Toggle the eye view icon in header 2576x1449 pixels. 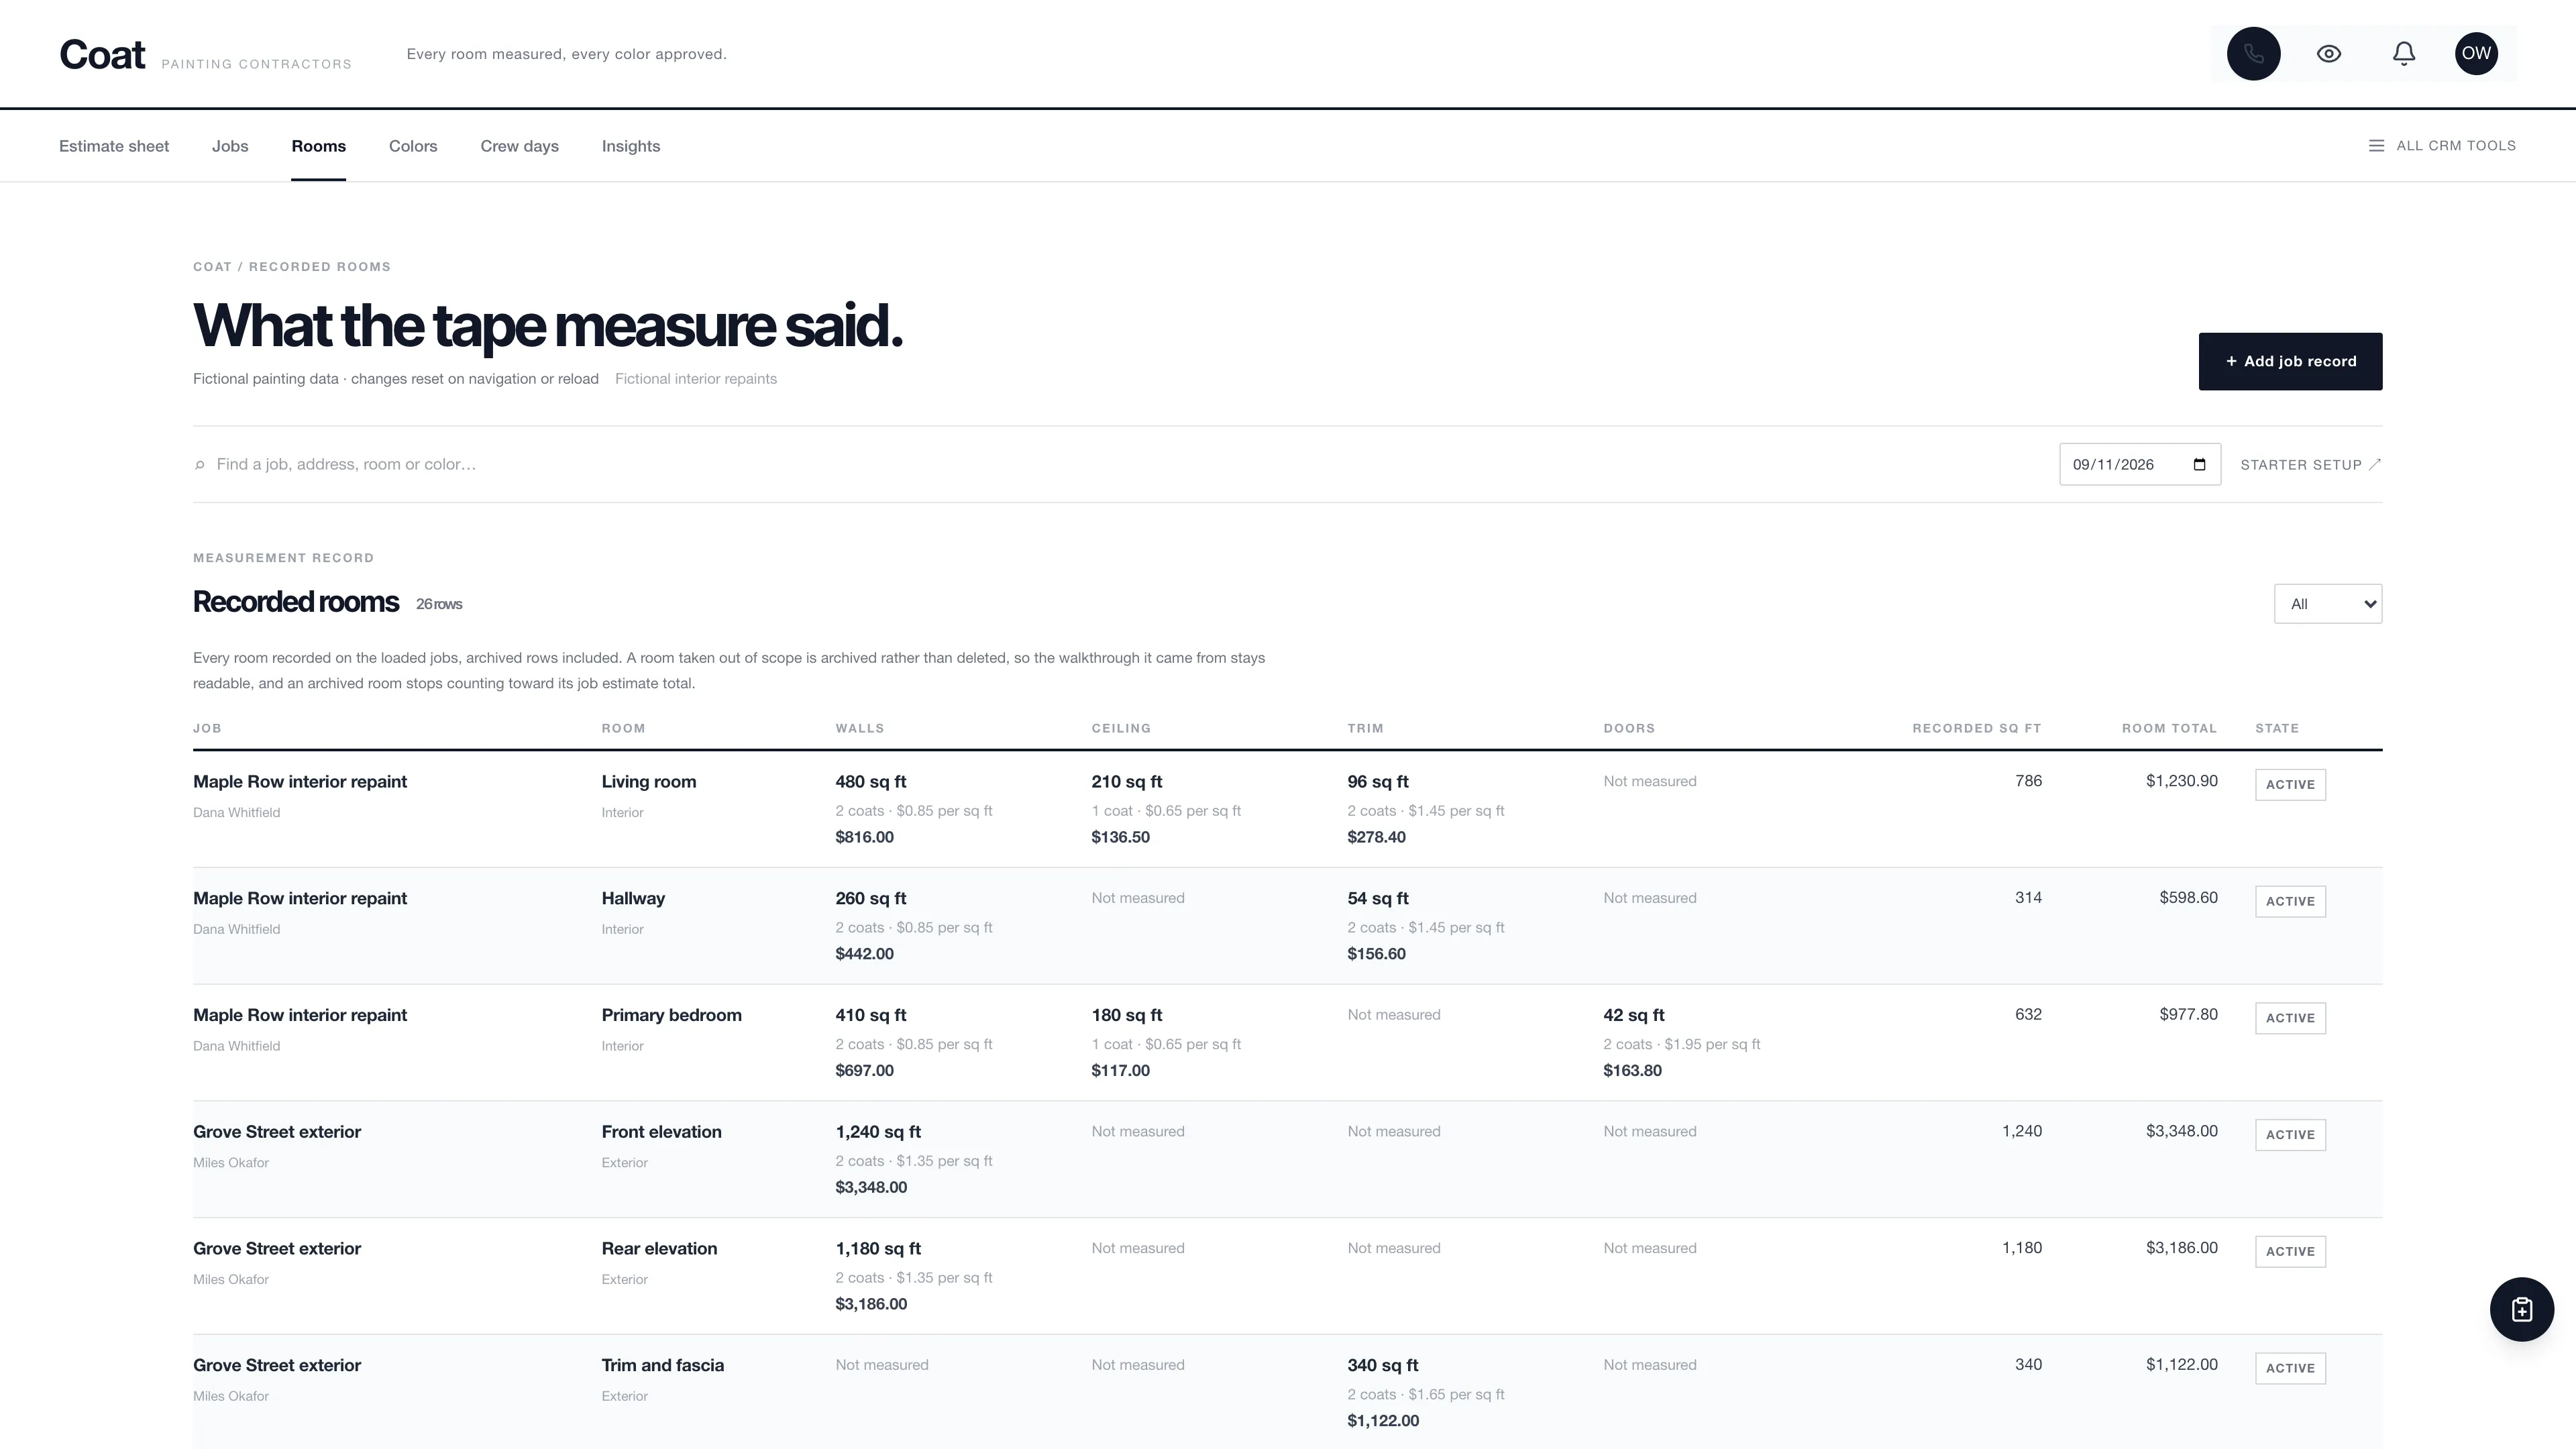coord(2328,54)
